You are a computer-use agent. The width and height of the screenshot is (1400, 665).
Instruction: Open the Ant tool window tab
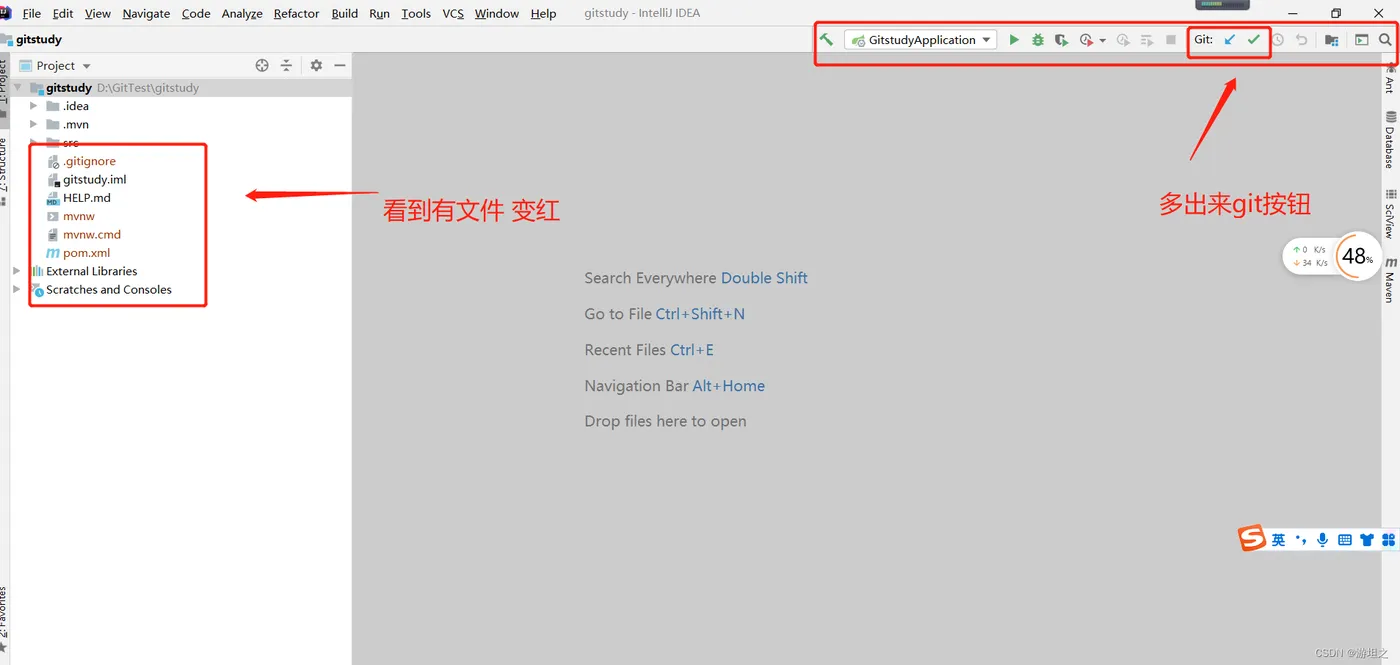pyautogui.click(x=1390, y=79)
